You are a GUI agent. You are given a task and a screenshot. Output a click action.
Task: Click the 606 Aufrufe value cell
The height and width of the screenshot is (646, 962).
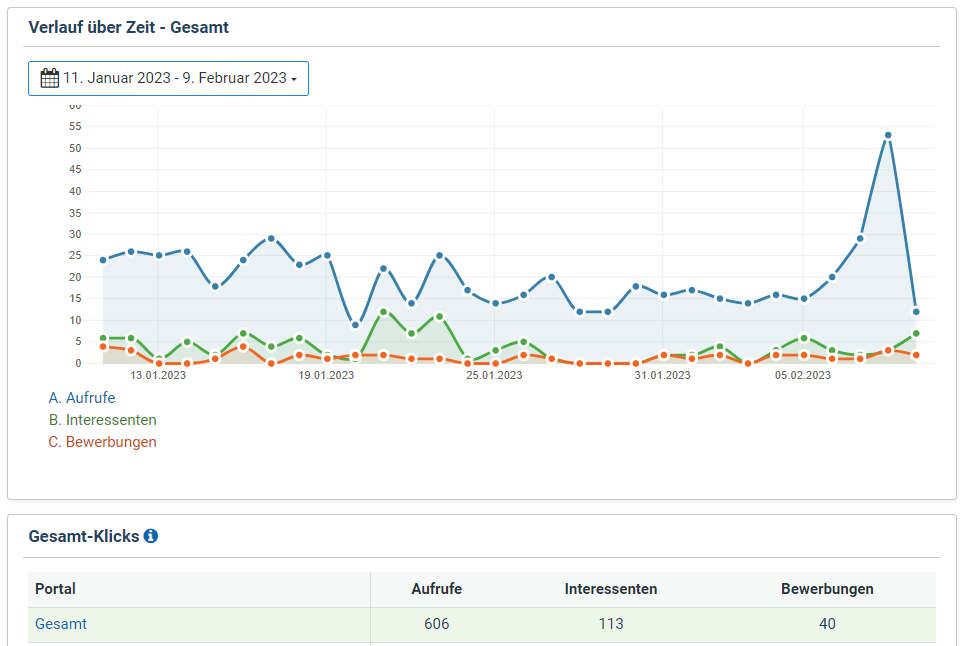[x=437, y=623]
